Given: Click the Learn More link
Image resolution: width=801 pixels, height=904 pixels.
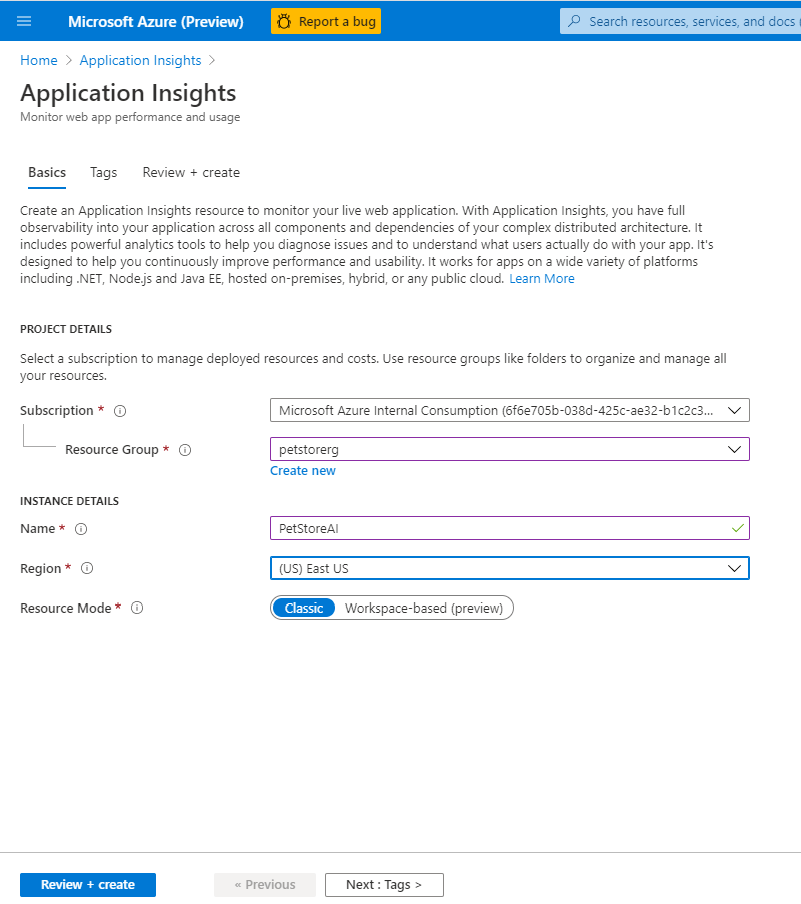Looking at the screenshot, I should click(541, 278).
